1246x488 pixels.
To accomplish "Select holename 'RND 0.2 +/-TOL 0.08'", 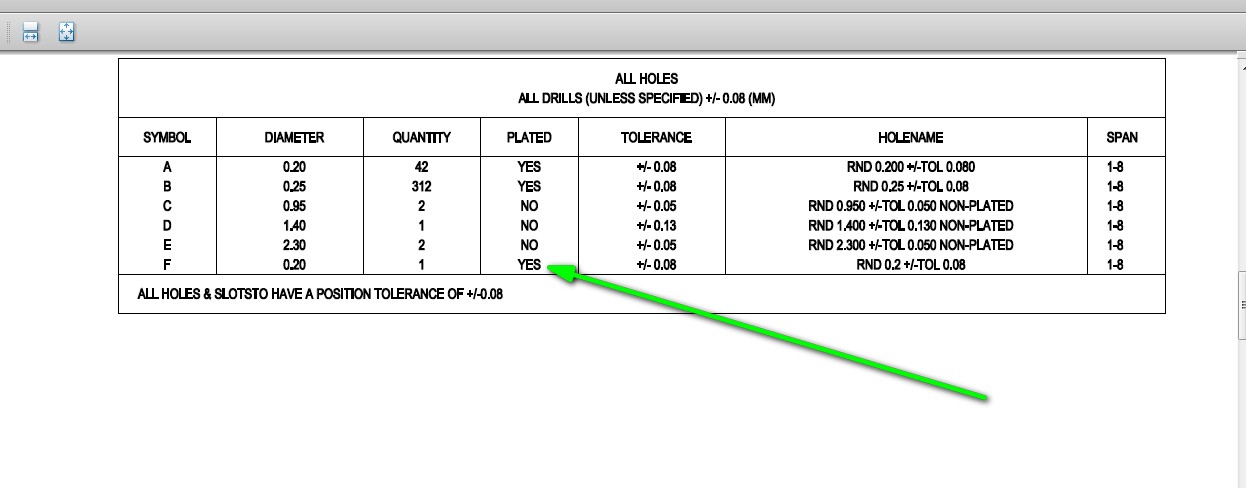I will [910, 265].
